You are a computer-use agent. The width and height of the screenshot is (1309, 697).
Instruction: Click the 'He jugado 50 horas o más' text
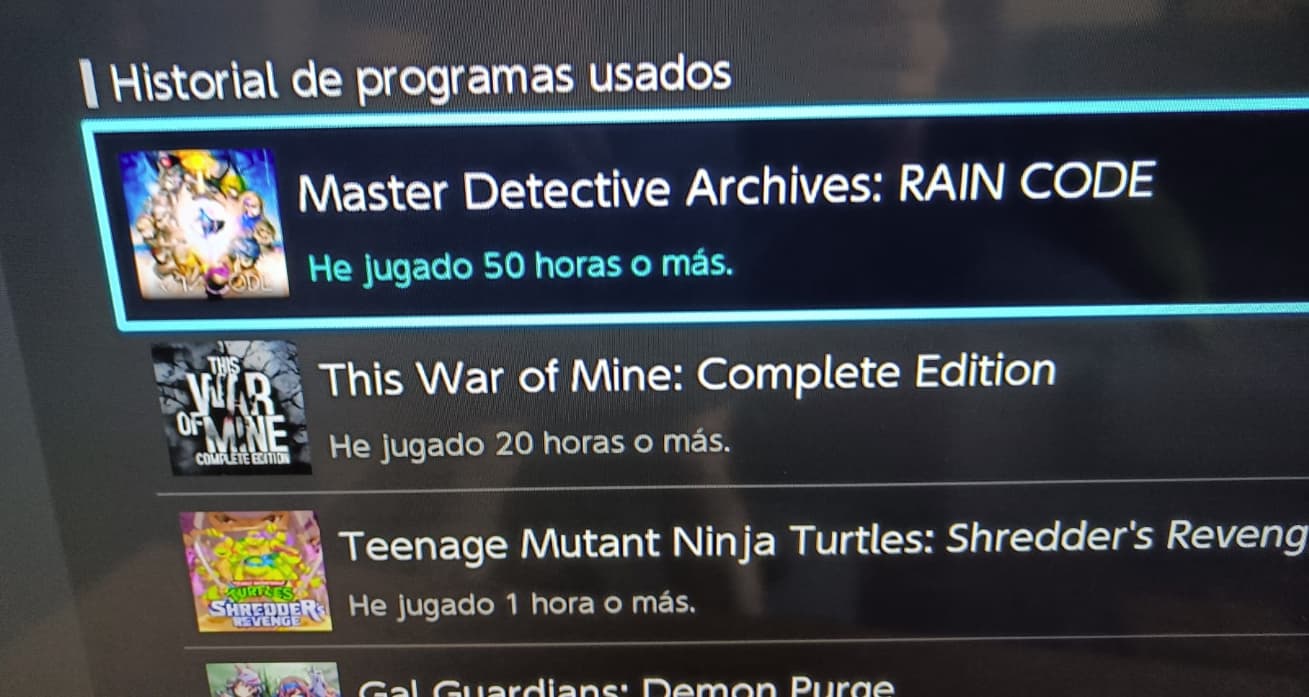(x=520, y=267)
